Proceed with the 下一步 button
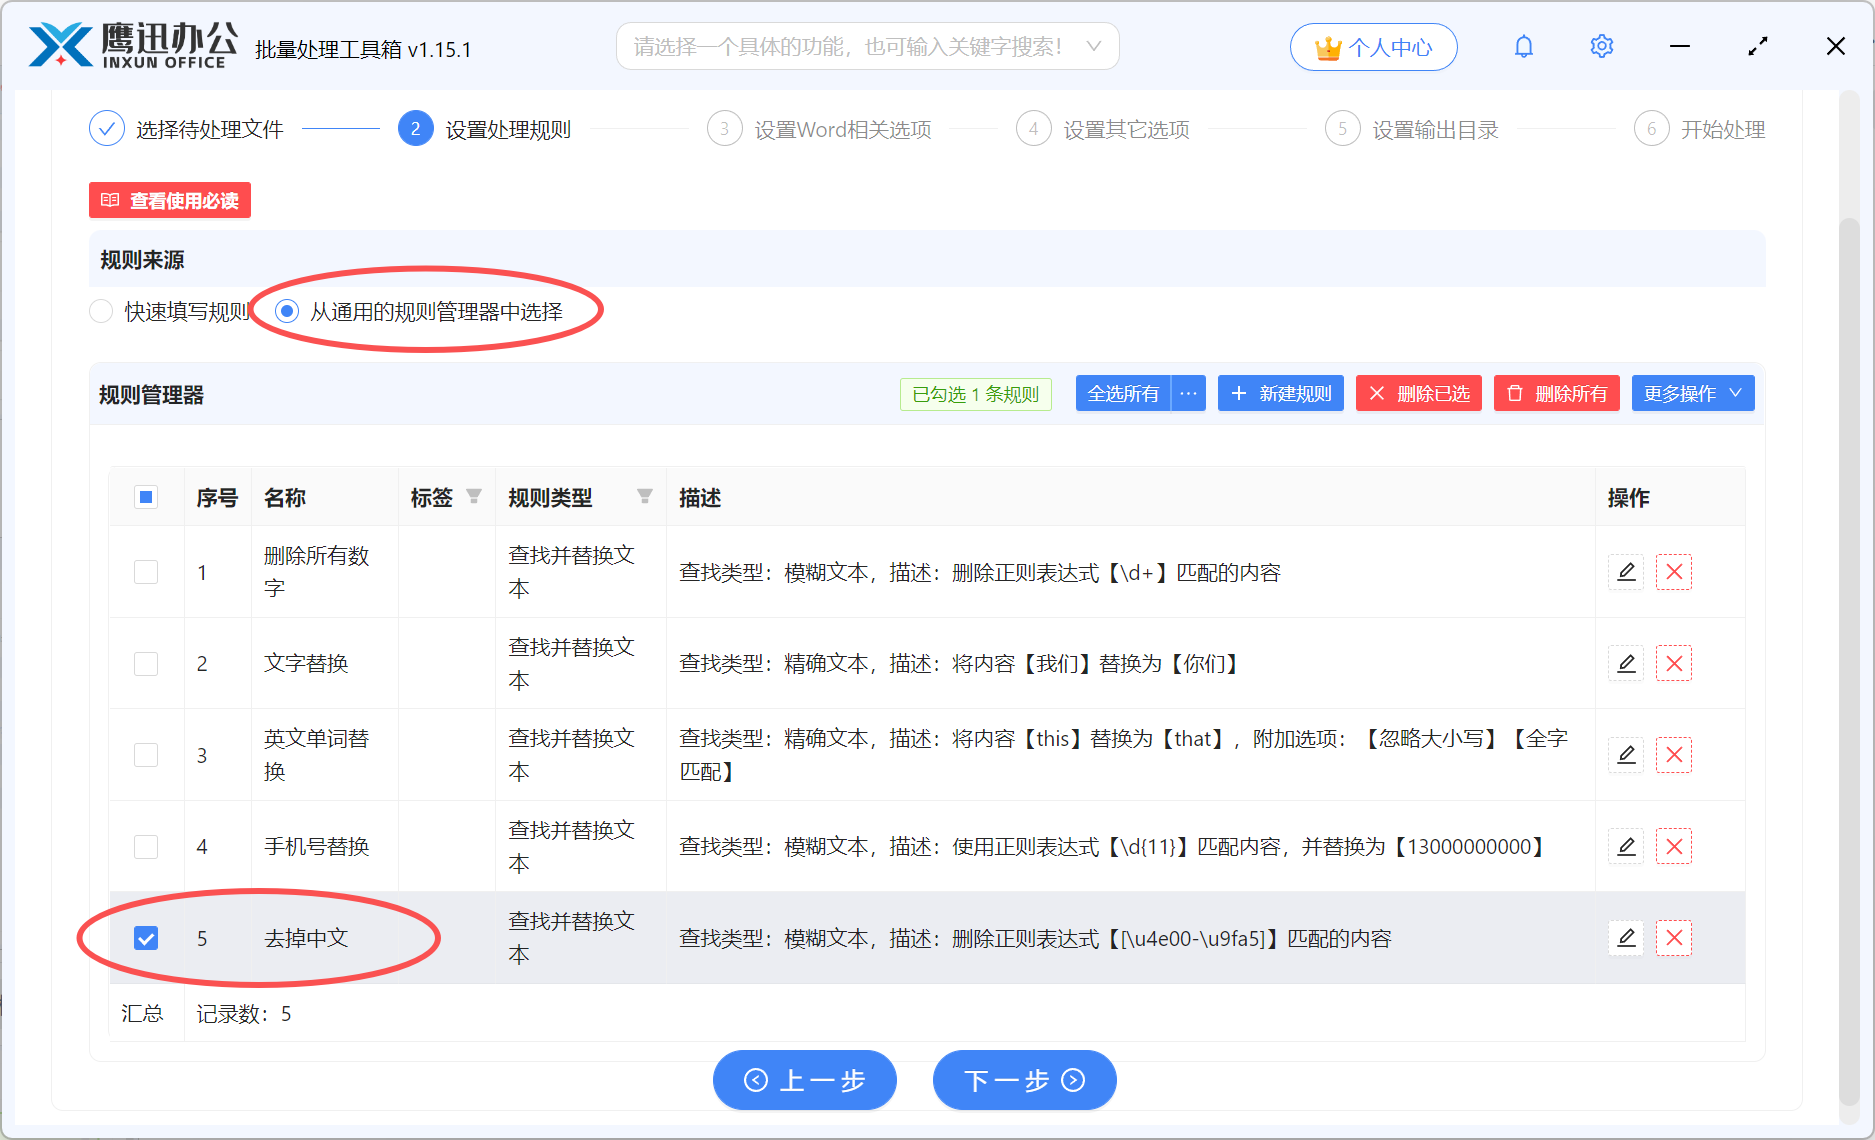 1025,1080
